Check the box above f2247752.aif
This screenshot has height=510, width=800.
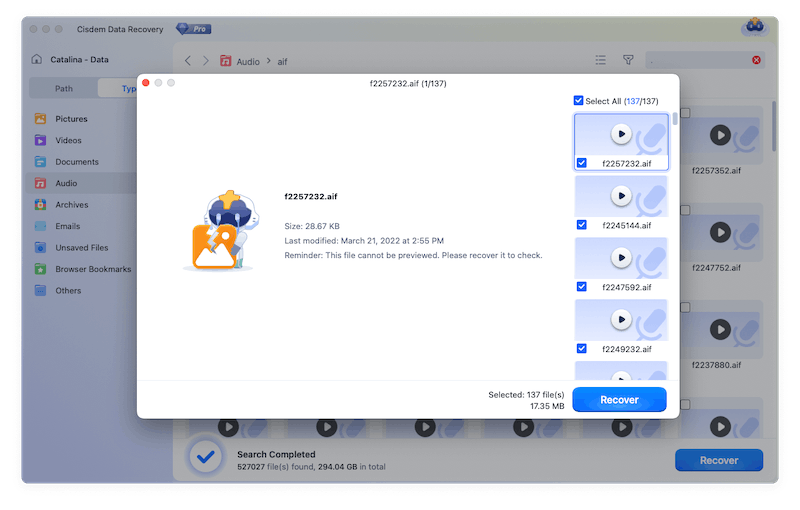coord(686,210)
